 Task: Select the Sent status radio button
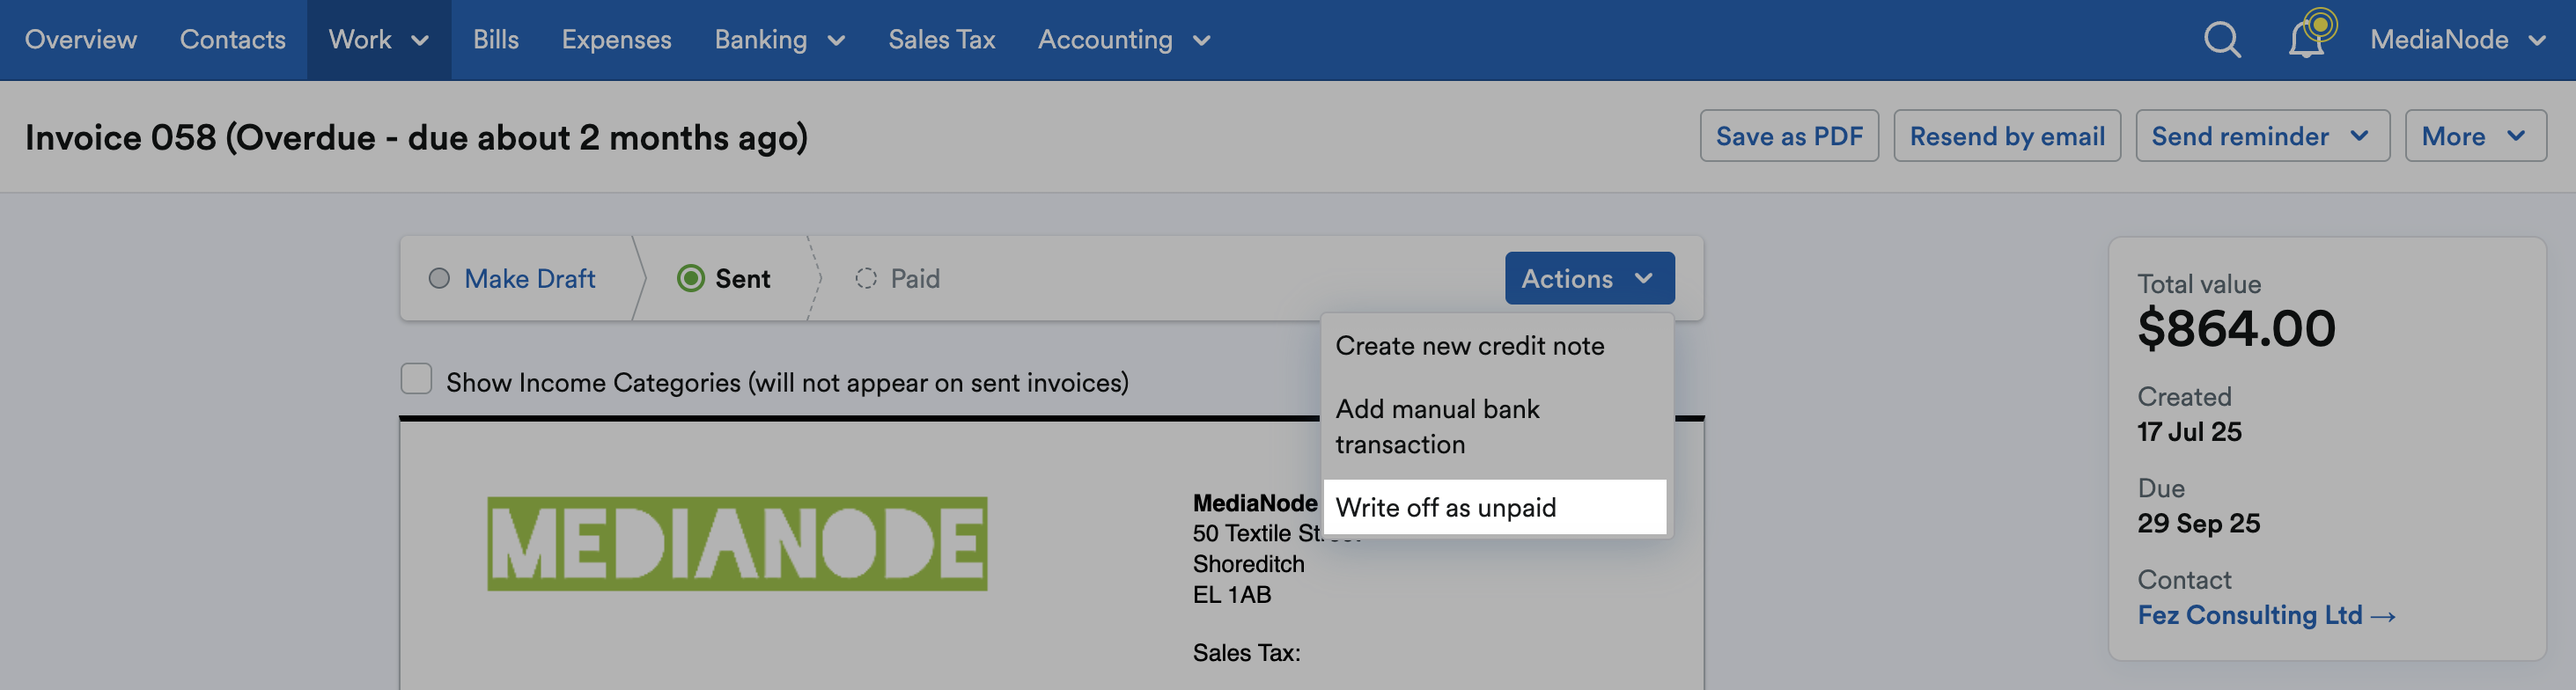tap(691, 278)
